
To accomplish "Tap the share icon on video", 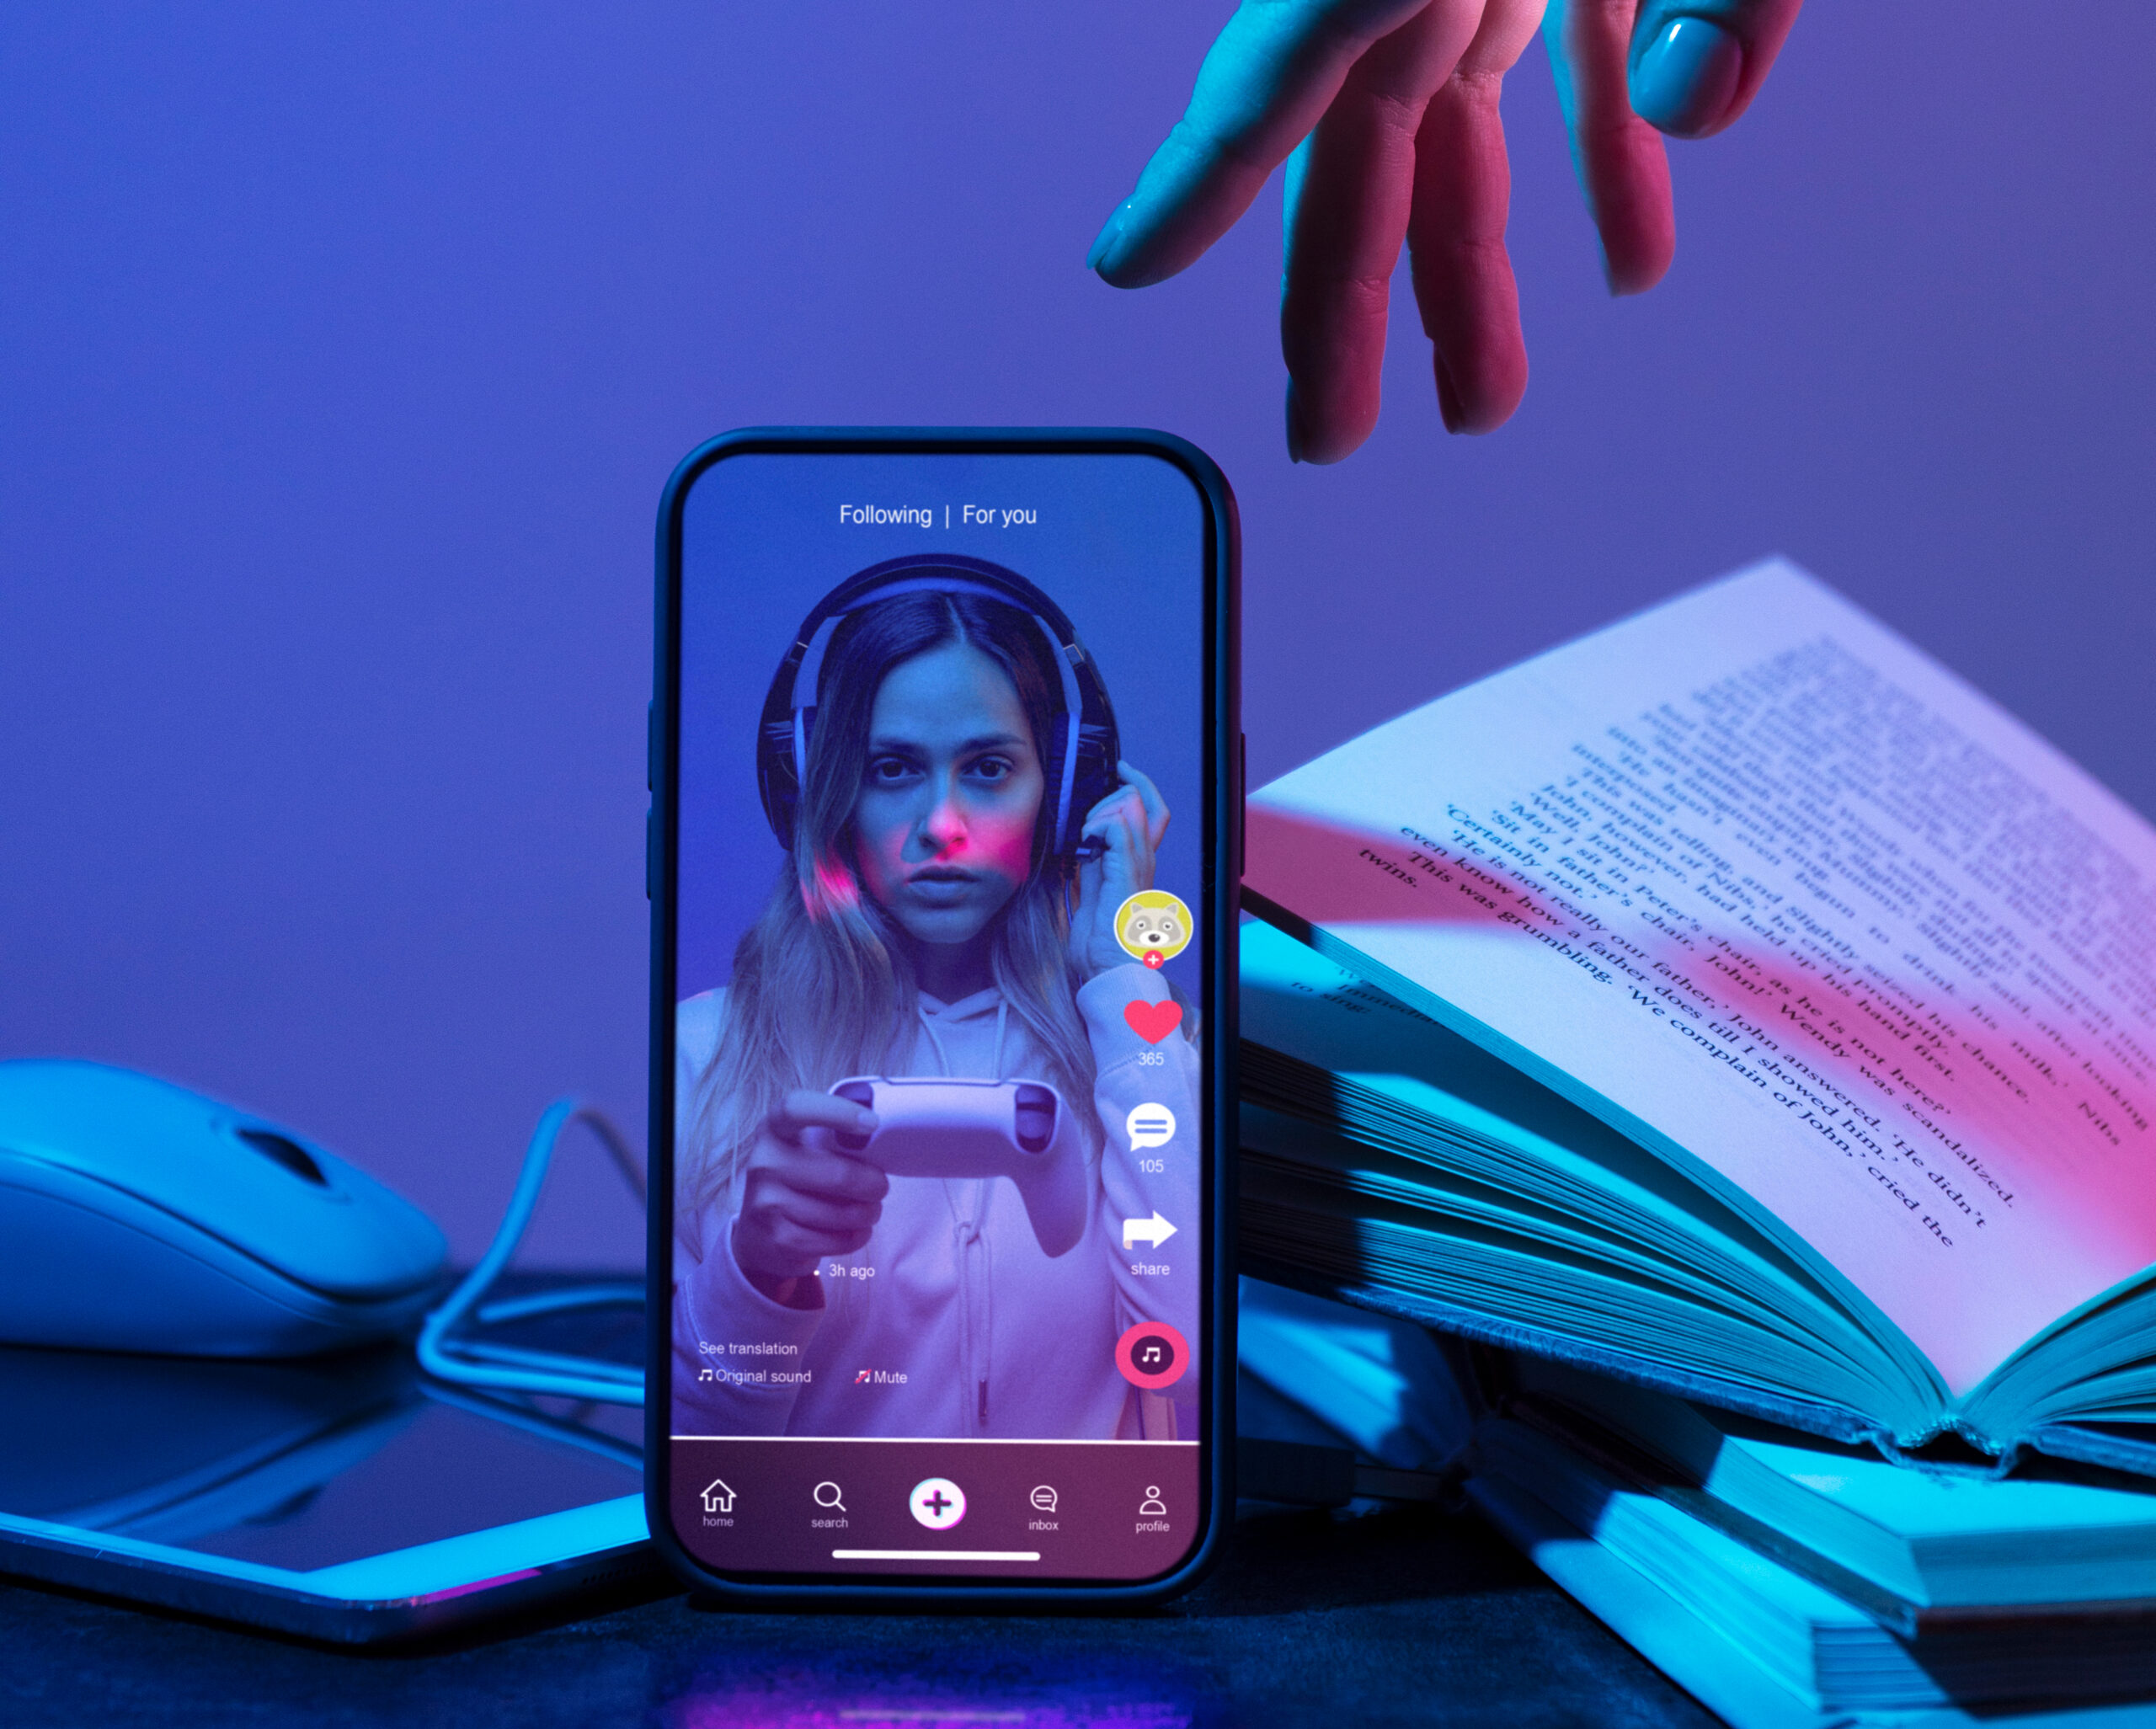I will click(1149, 1231).
